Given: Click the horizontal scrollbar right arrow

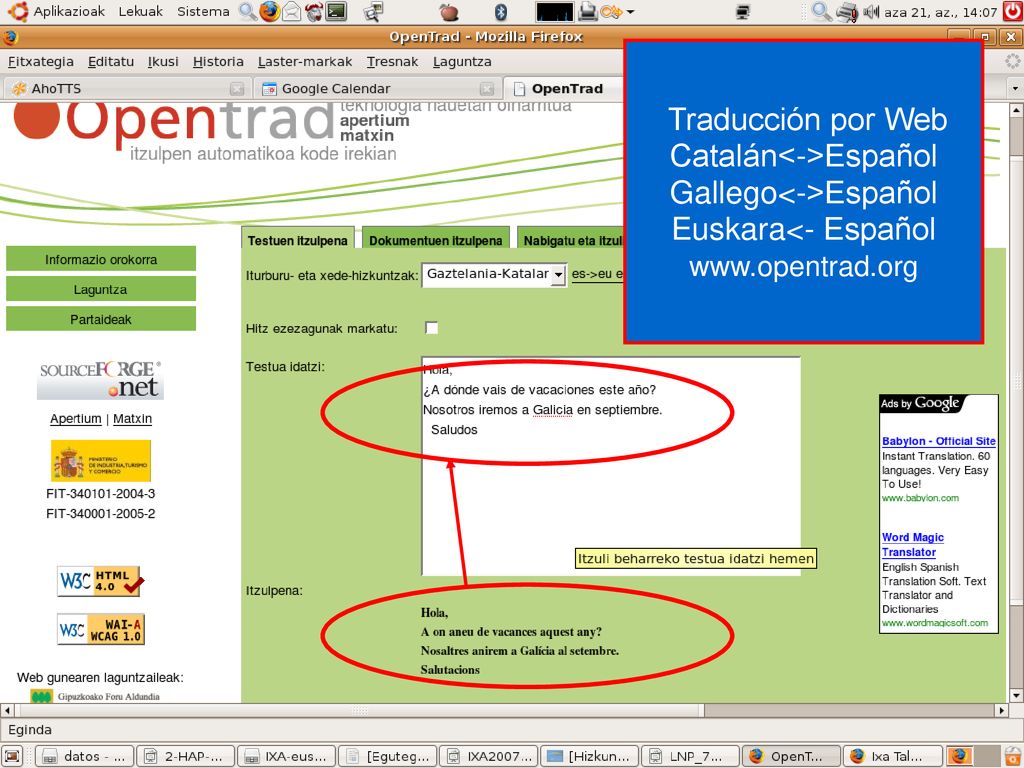Looking at the screenshot, I should [x=1001, y=710].
